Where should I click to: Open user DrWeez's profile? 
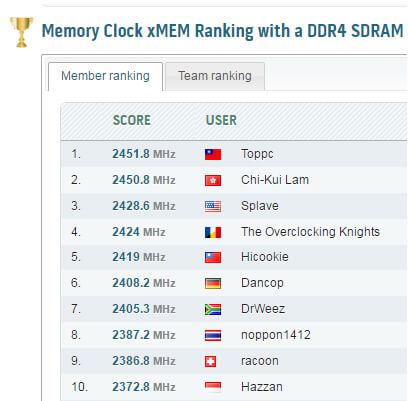pyautogui.click(x=263, y=309)
